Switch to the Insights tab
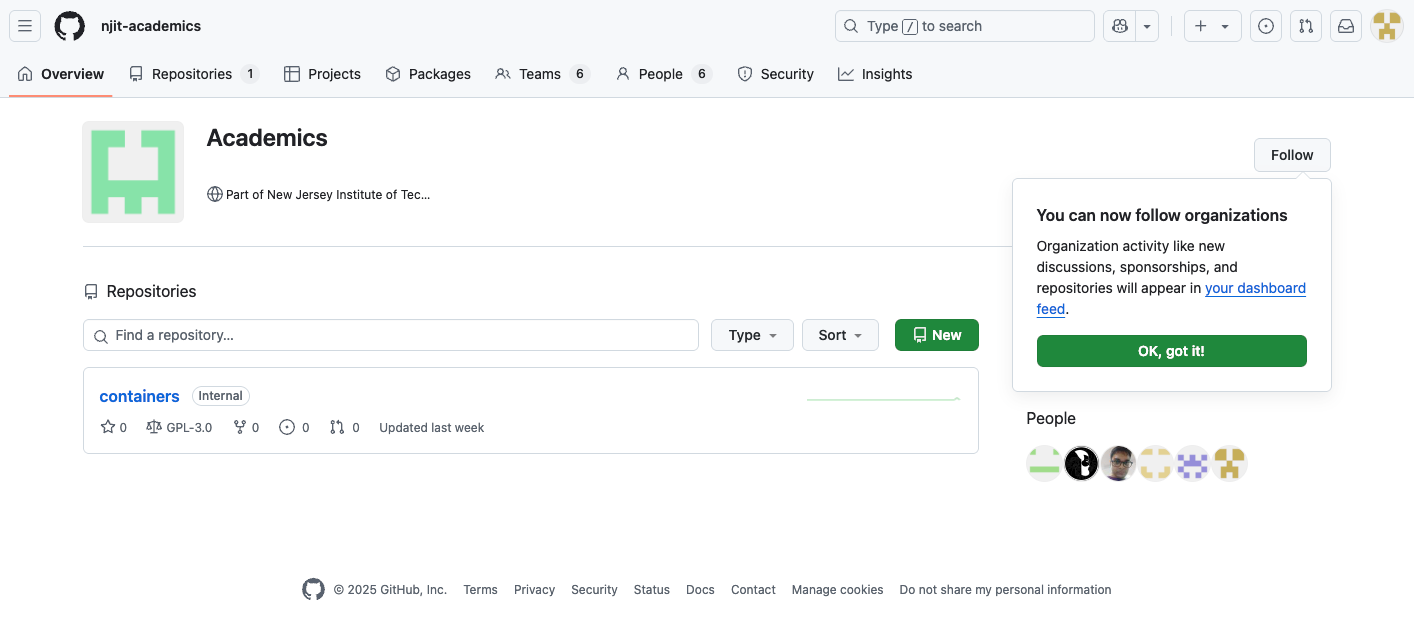 pos(875,74)
